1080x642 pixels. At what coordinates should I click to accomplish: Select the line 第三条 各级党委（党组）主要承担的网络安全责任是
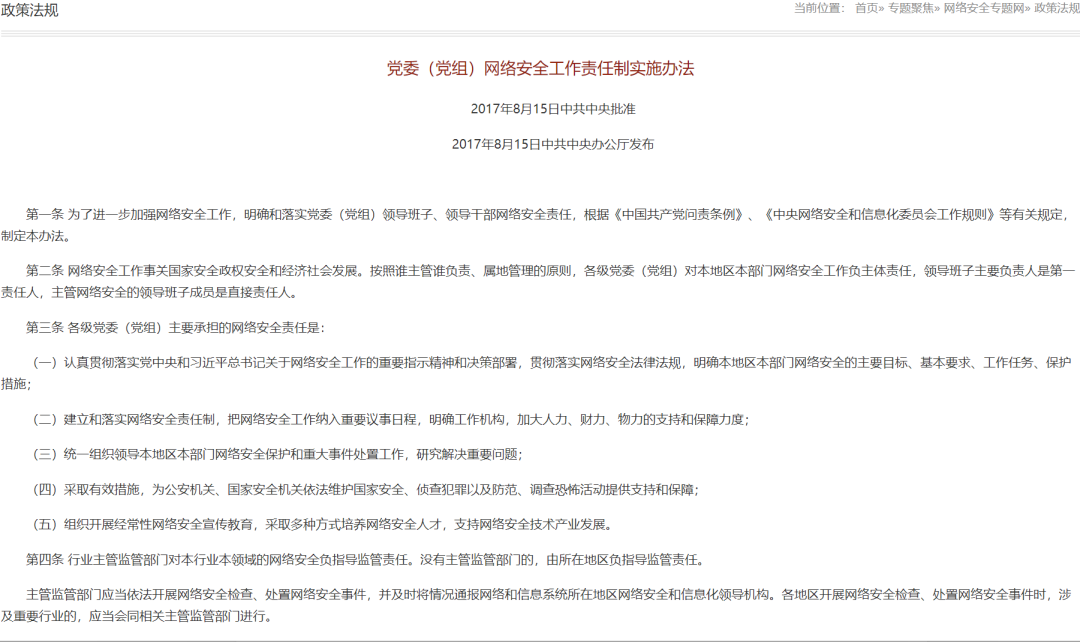[x=175, y=328]
